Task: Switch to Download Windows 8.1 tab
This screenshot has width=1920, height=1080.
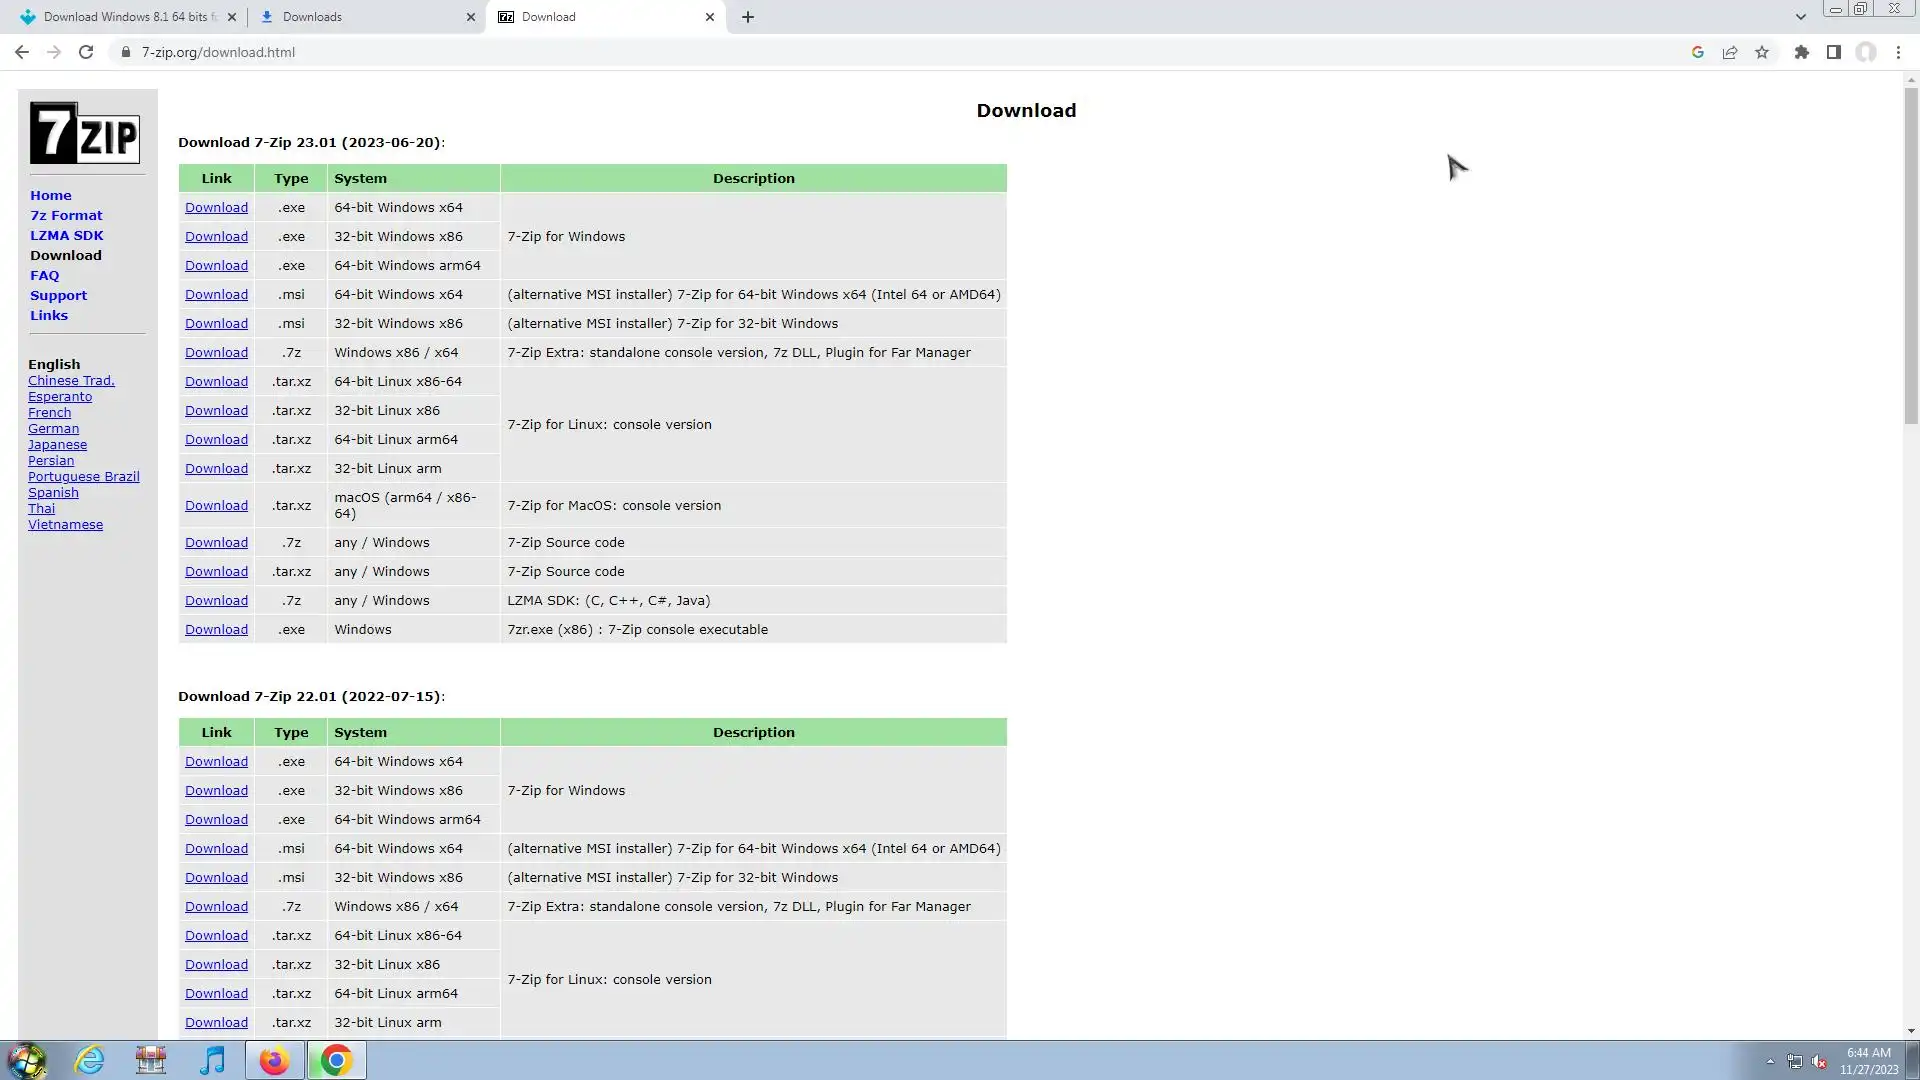Action: click(125, 17)
